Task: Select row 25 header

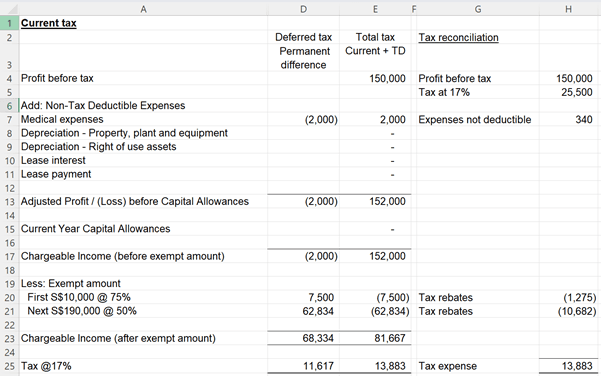Action: click(9, 366)
